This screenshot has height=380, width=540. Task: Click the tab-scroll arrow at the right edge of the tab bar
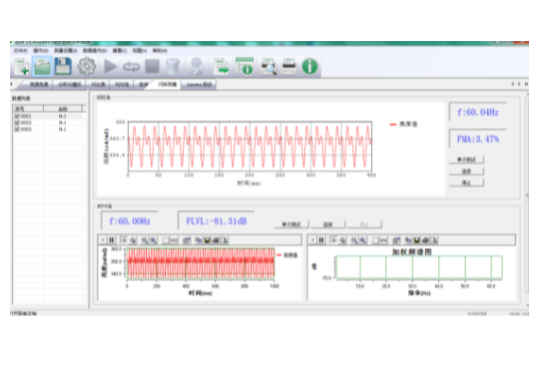click(526, 84)
